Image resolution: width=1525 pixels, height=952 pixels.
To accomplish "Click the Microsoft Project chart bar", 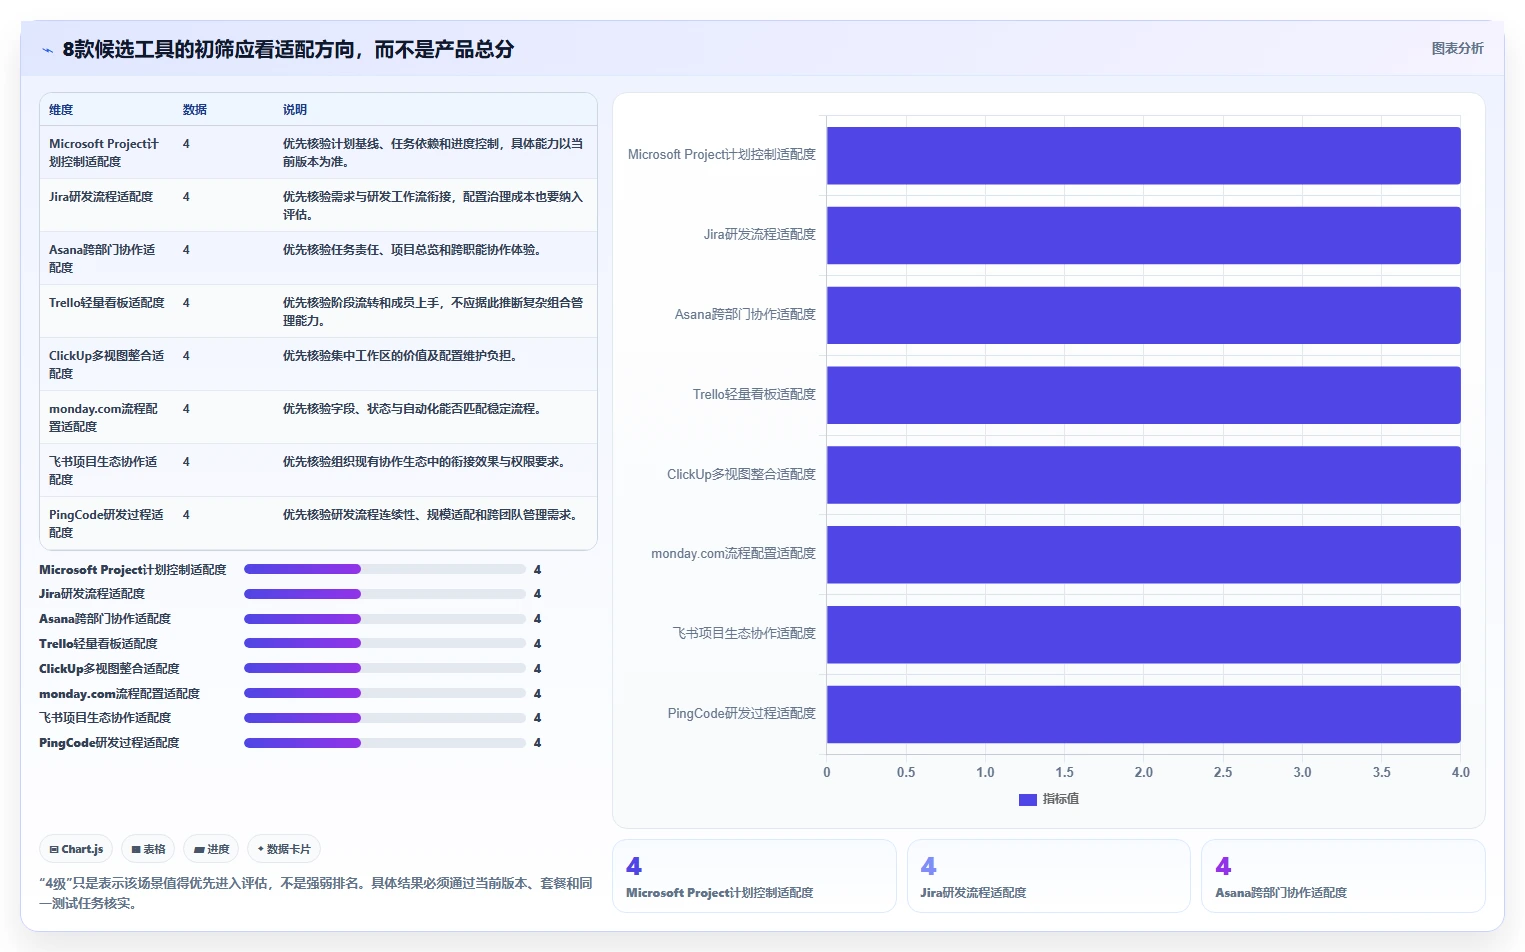I will 1143,156.
